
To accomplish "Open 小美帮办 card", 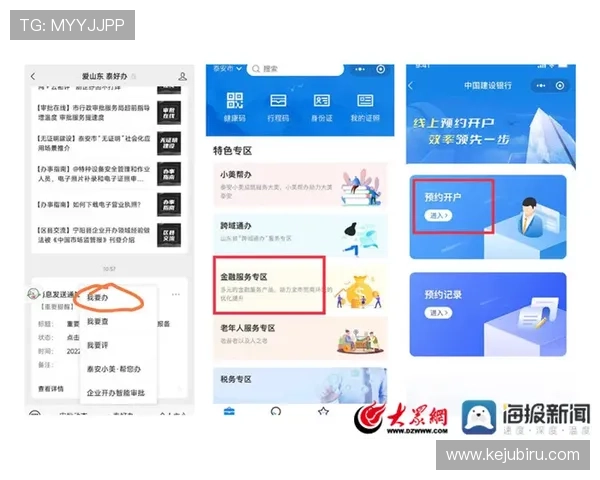I will [x=300, y=186].
